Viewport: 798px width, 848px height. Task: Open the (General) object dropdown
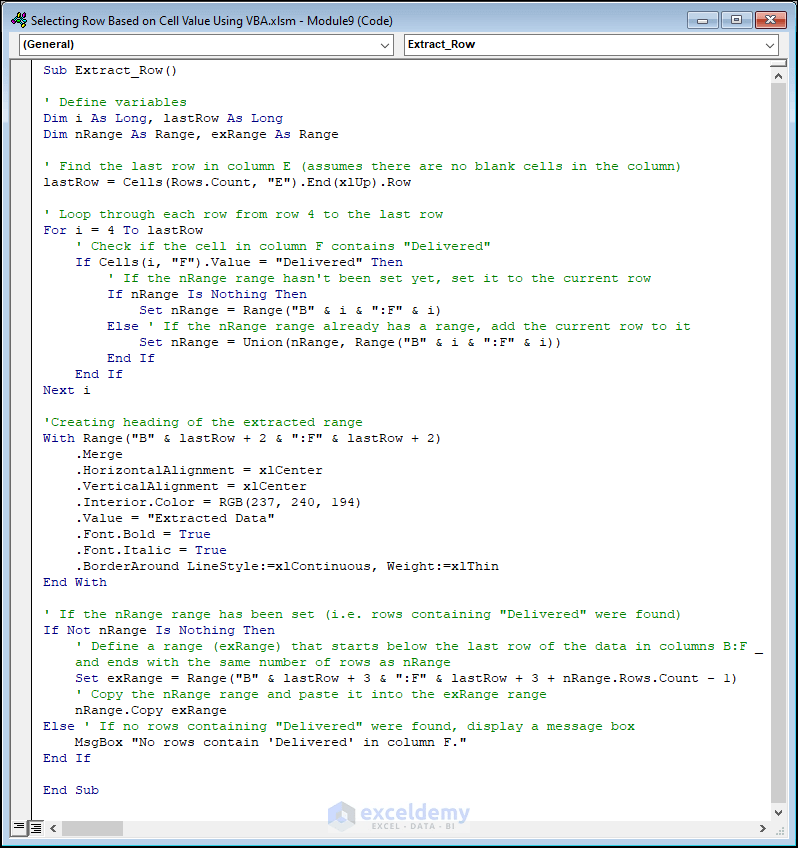[384, 45]
